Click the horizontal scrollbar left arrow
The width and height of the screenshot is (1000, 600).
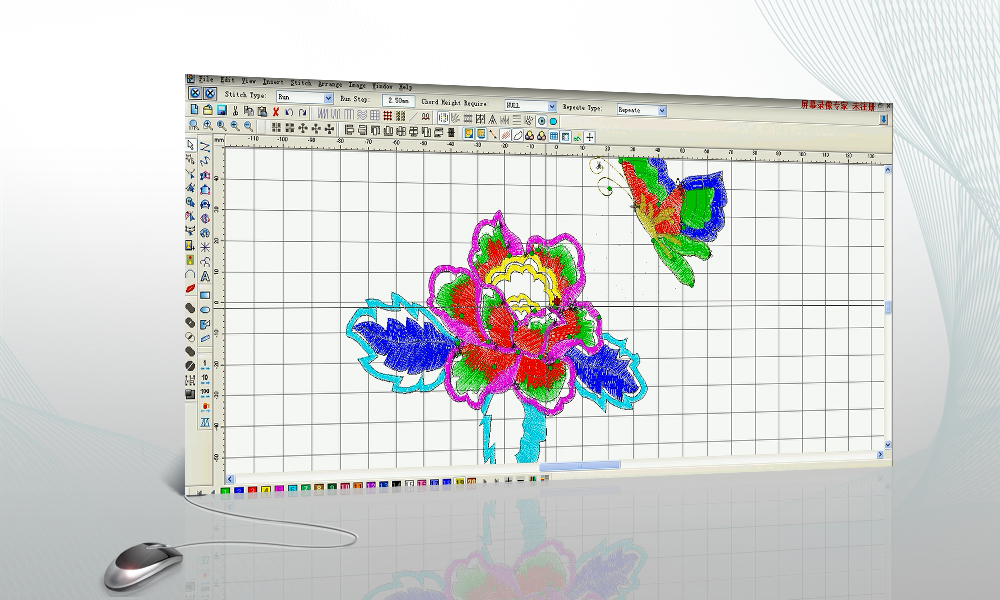(x=230, y=479)
